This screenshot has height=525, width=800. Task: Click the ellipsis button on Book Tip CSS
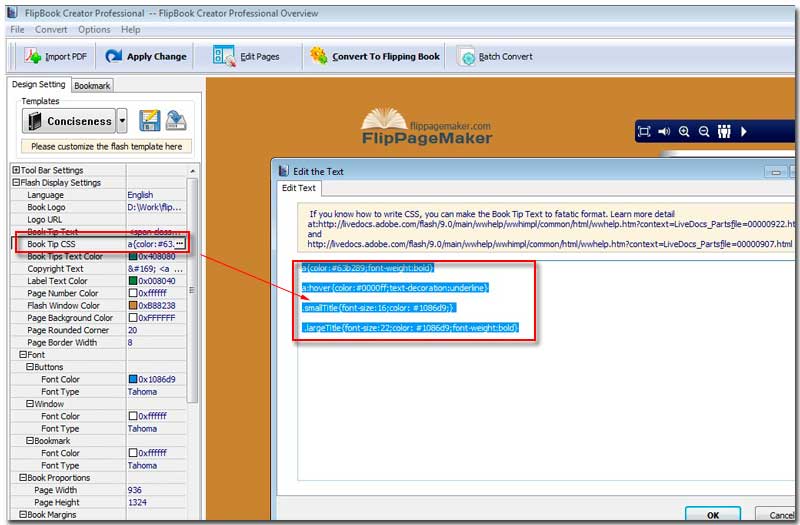(180, 244)
